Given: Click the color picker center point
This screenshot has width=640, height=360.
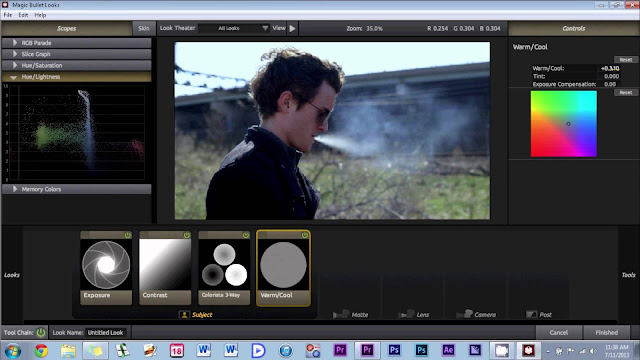Looking at the screenshot, I should point(568,124).
